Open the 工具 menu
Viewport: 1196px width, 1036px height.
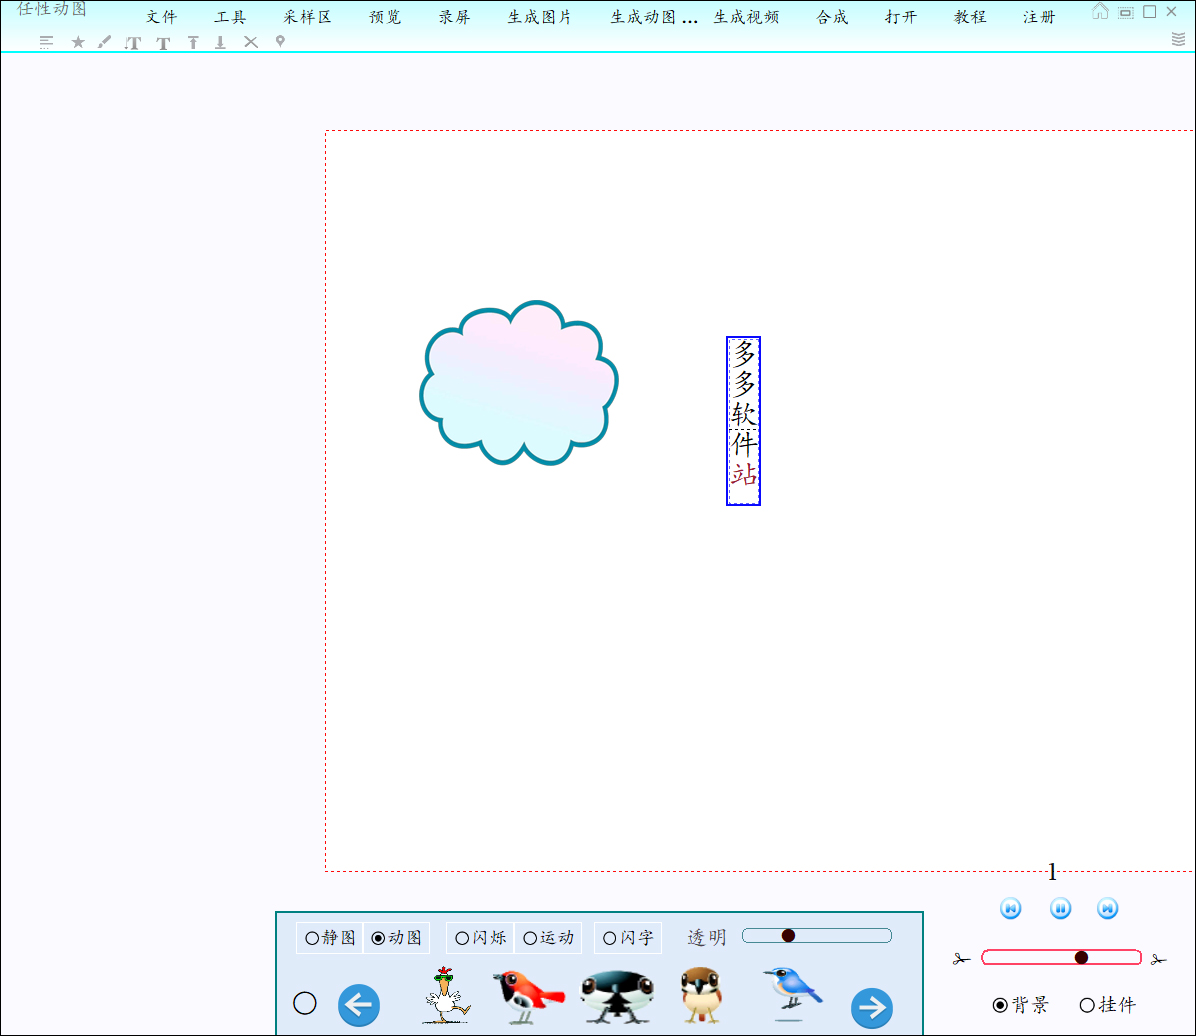tap(230, 17)
